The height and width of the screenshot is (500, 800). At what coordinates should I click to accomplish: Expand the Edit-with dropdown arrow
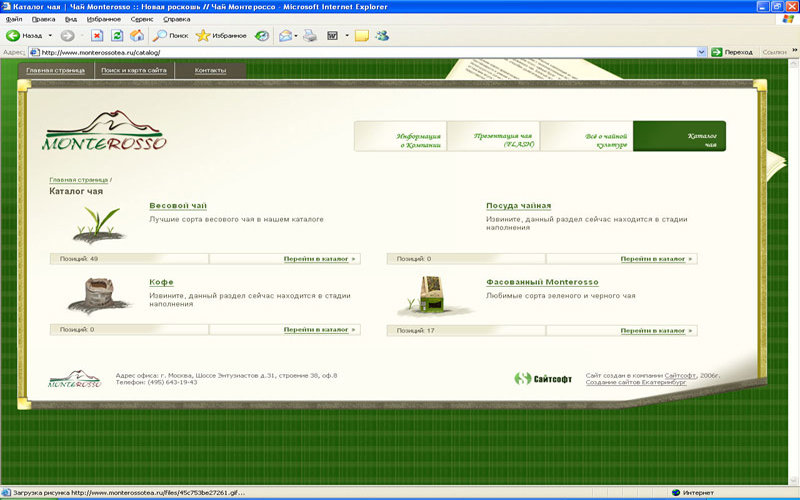pyautogui.click(x=347, y=36)
